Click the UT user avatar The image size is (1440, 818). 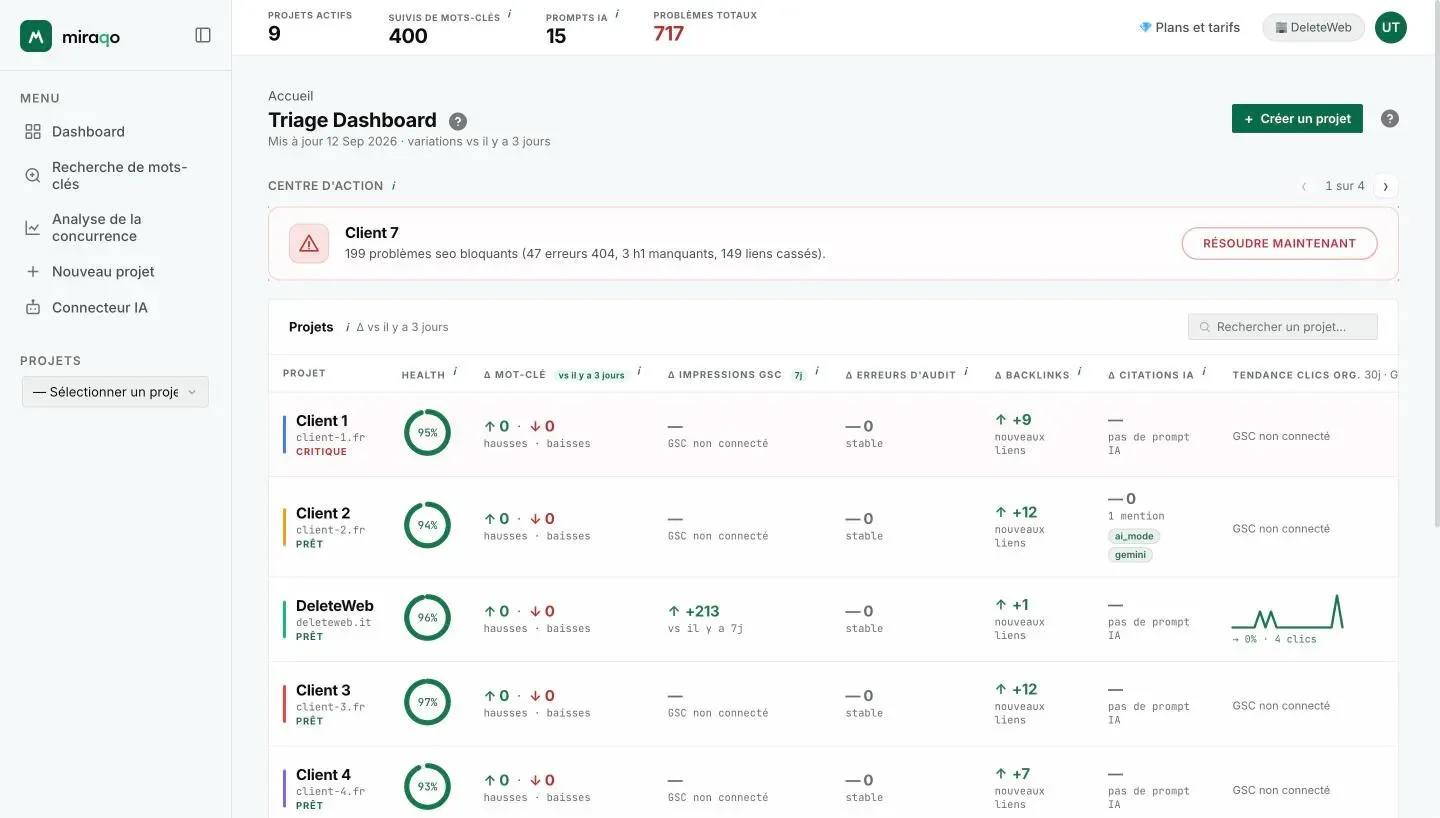click(1390, 27)
